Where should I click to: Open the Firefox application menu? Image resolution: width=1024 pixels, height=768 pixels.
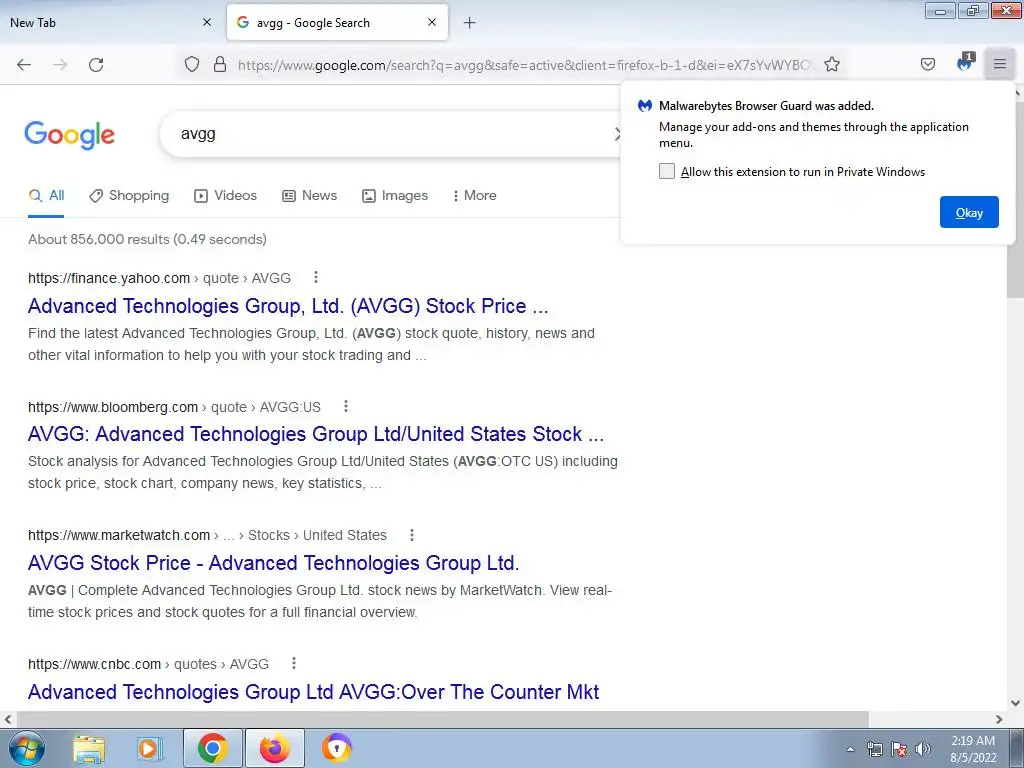(1000, 64)
